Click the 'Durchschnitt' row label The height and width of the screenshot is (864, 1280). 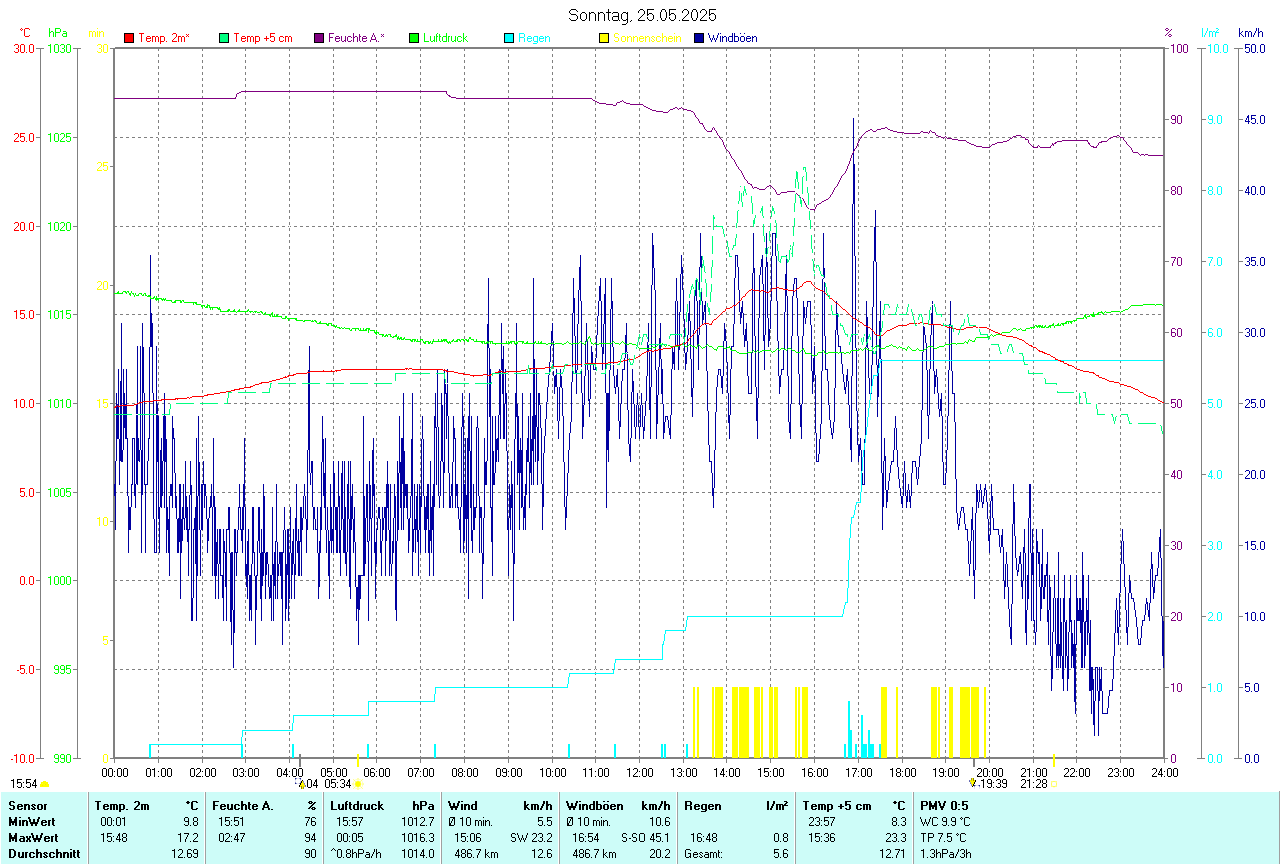(x=43, y=853)
